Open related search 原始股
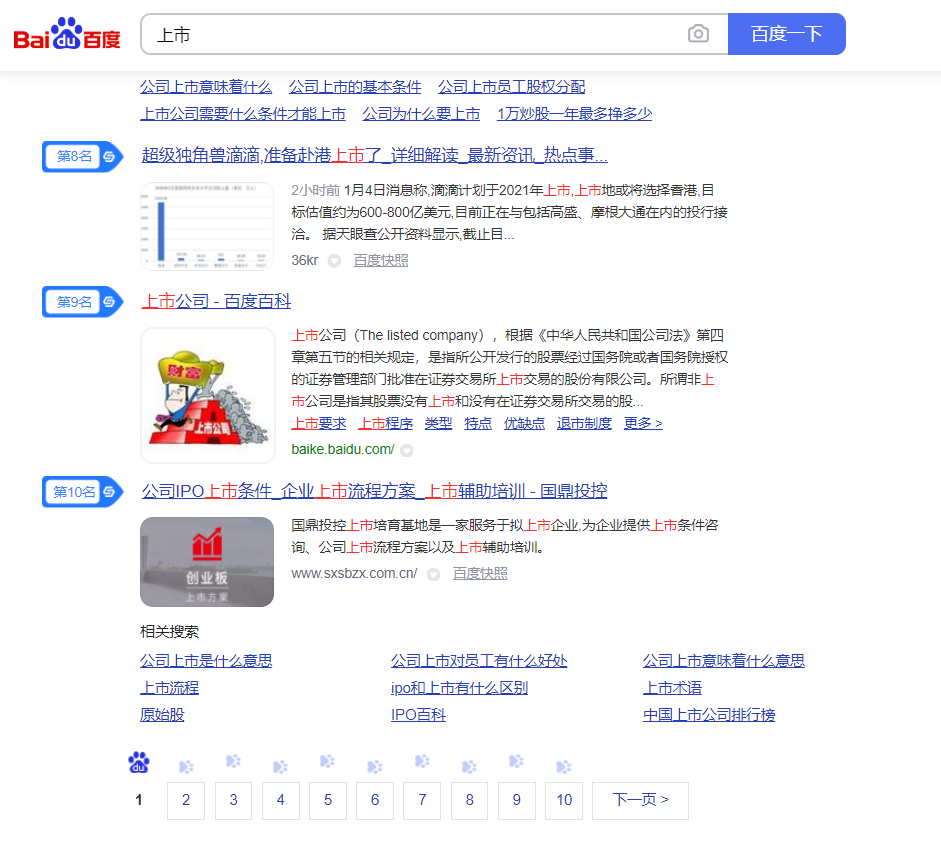Image resolution: width=941 pixels, height=852 pixels. point(162,715)
